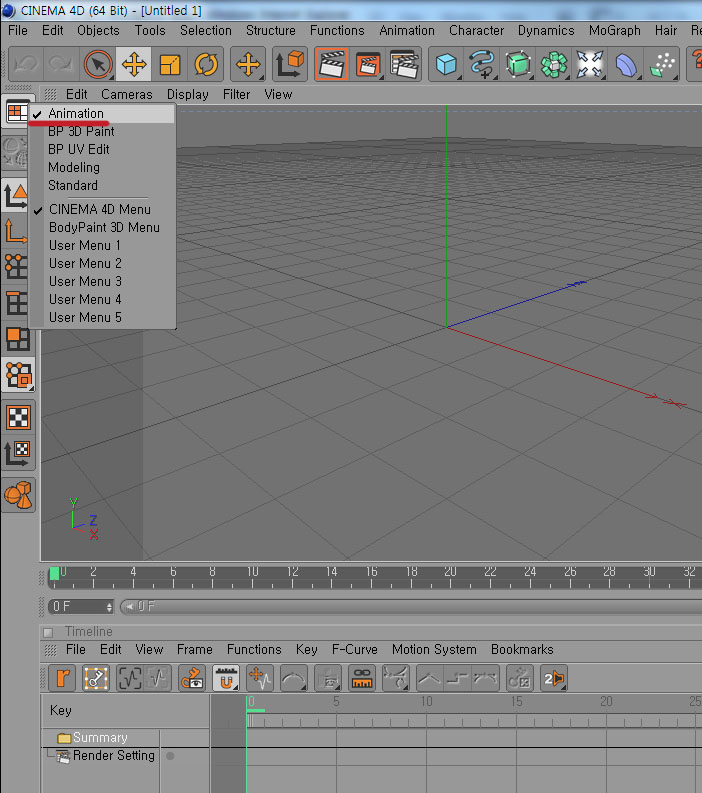Switch the object coordinate system icon
This screenshot has width=702, height=793.
290,64
